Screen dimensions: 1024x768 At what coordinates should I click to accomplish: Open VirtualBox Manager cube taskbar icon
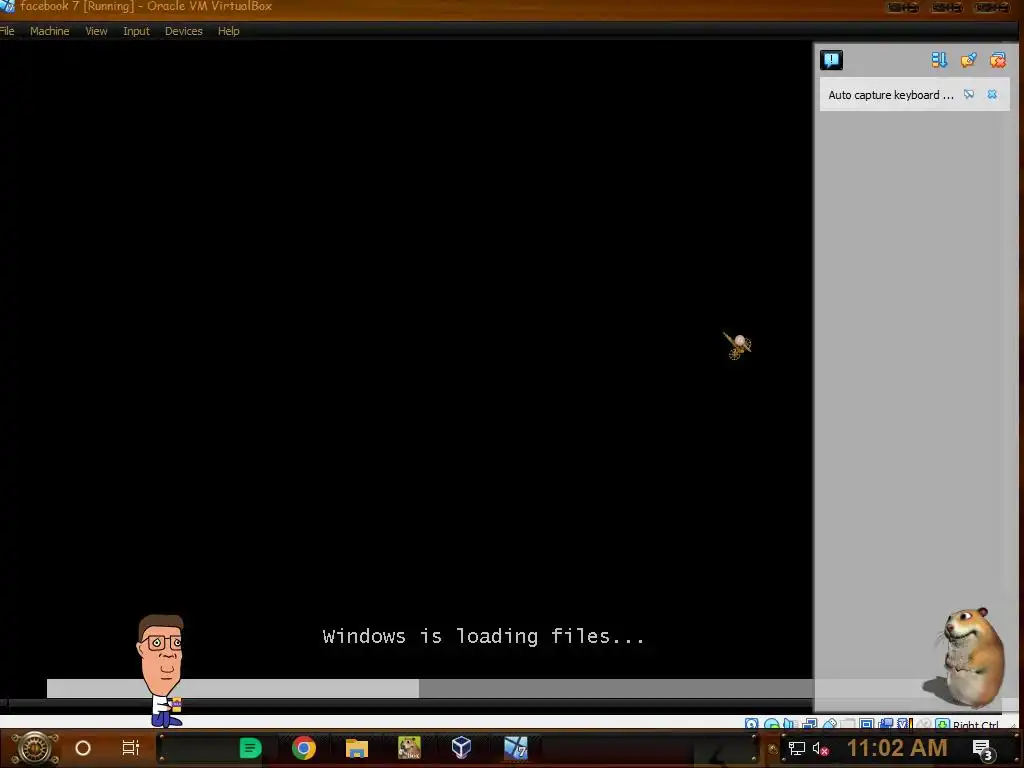461,748
